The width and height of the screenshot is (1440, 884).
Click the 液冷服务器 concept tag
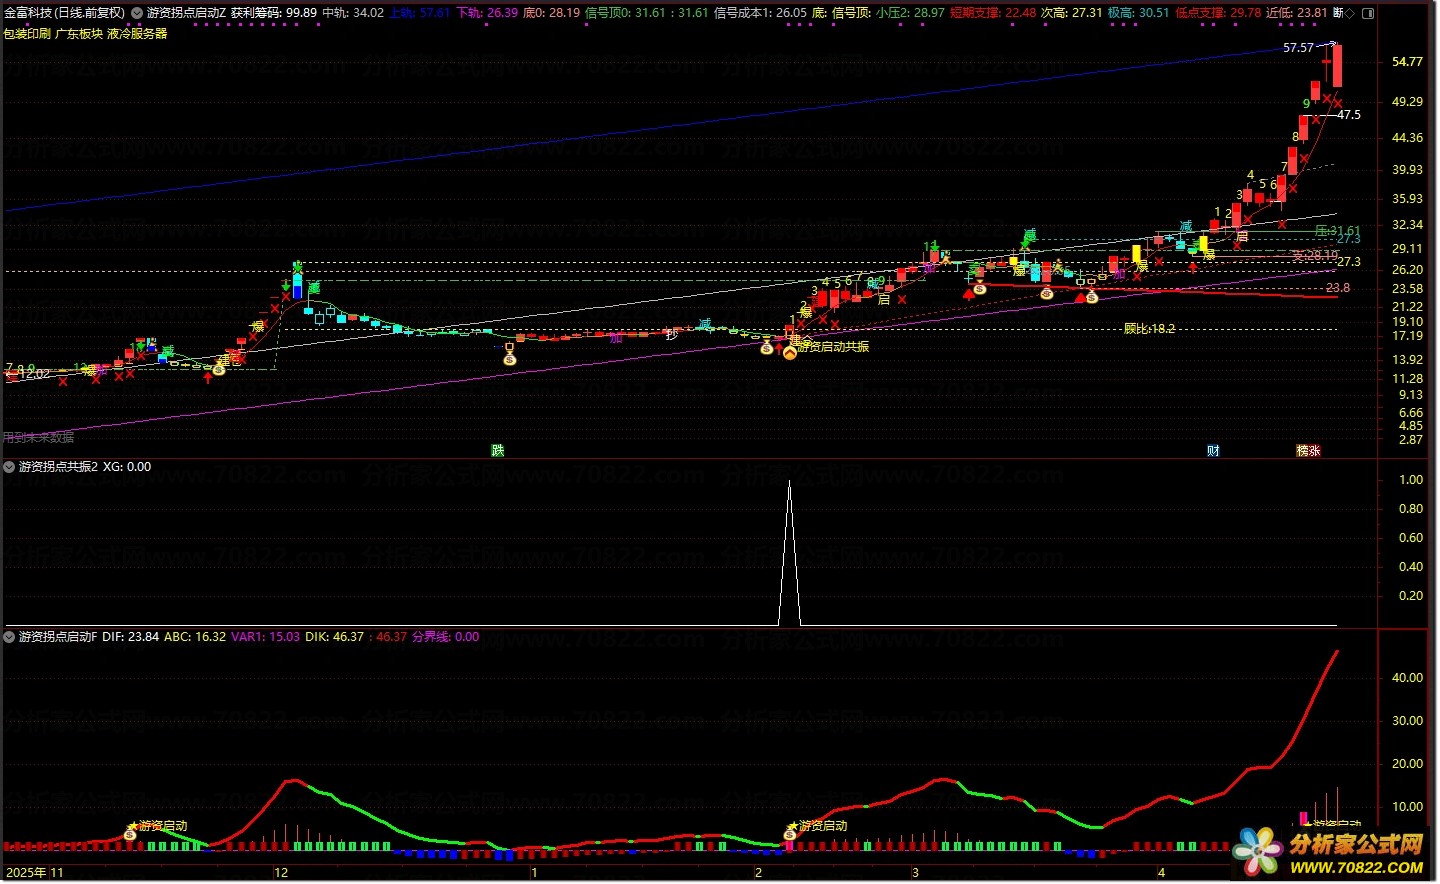[137, 34]
